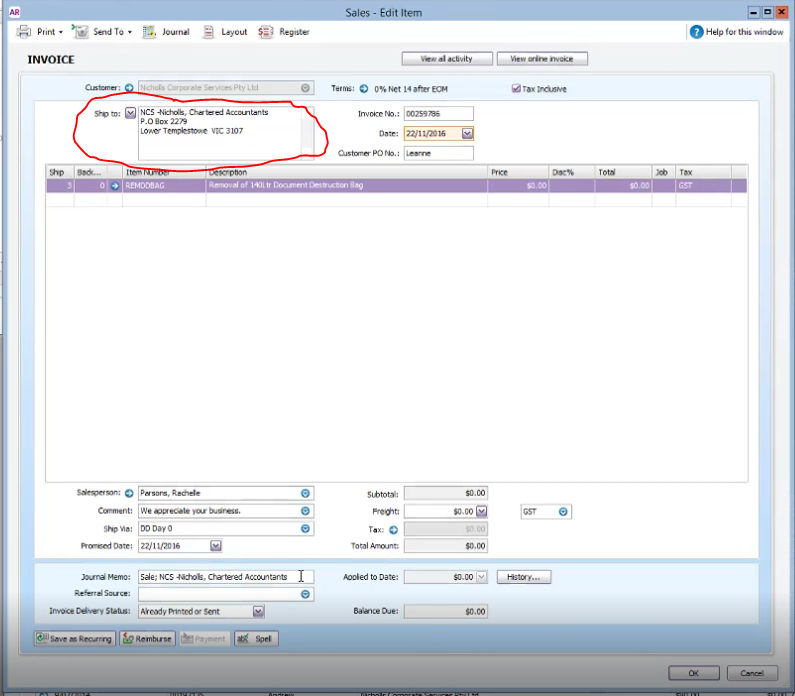This screenshot has width=795, height=696.
Task: Click the View online invoice button
Action: click(542, 59)
